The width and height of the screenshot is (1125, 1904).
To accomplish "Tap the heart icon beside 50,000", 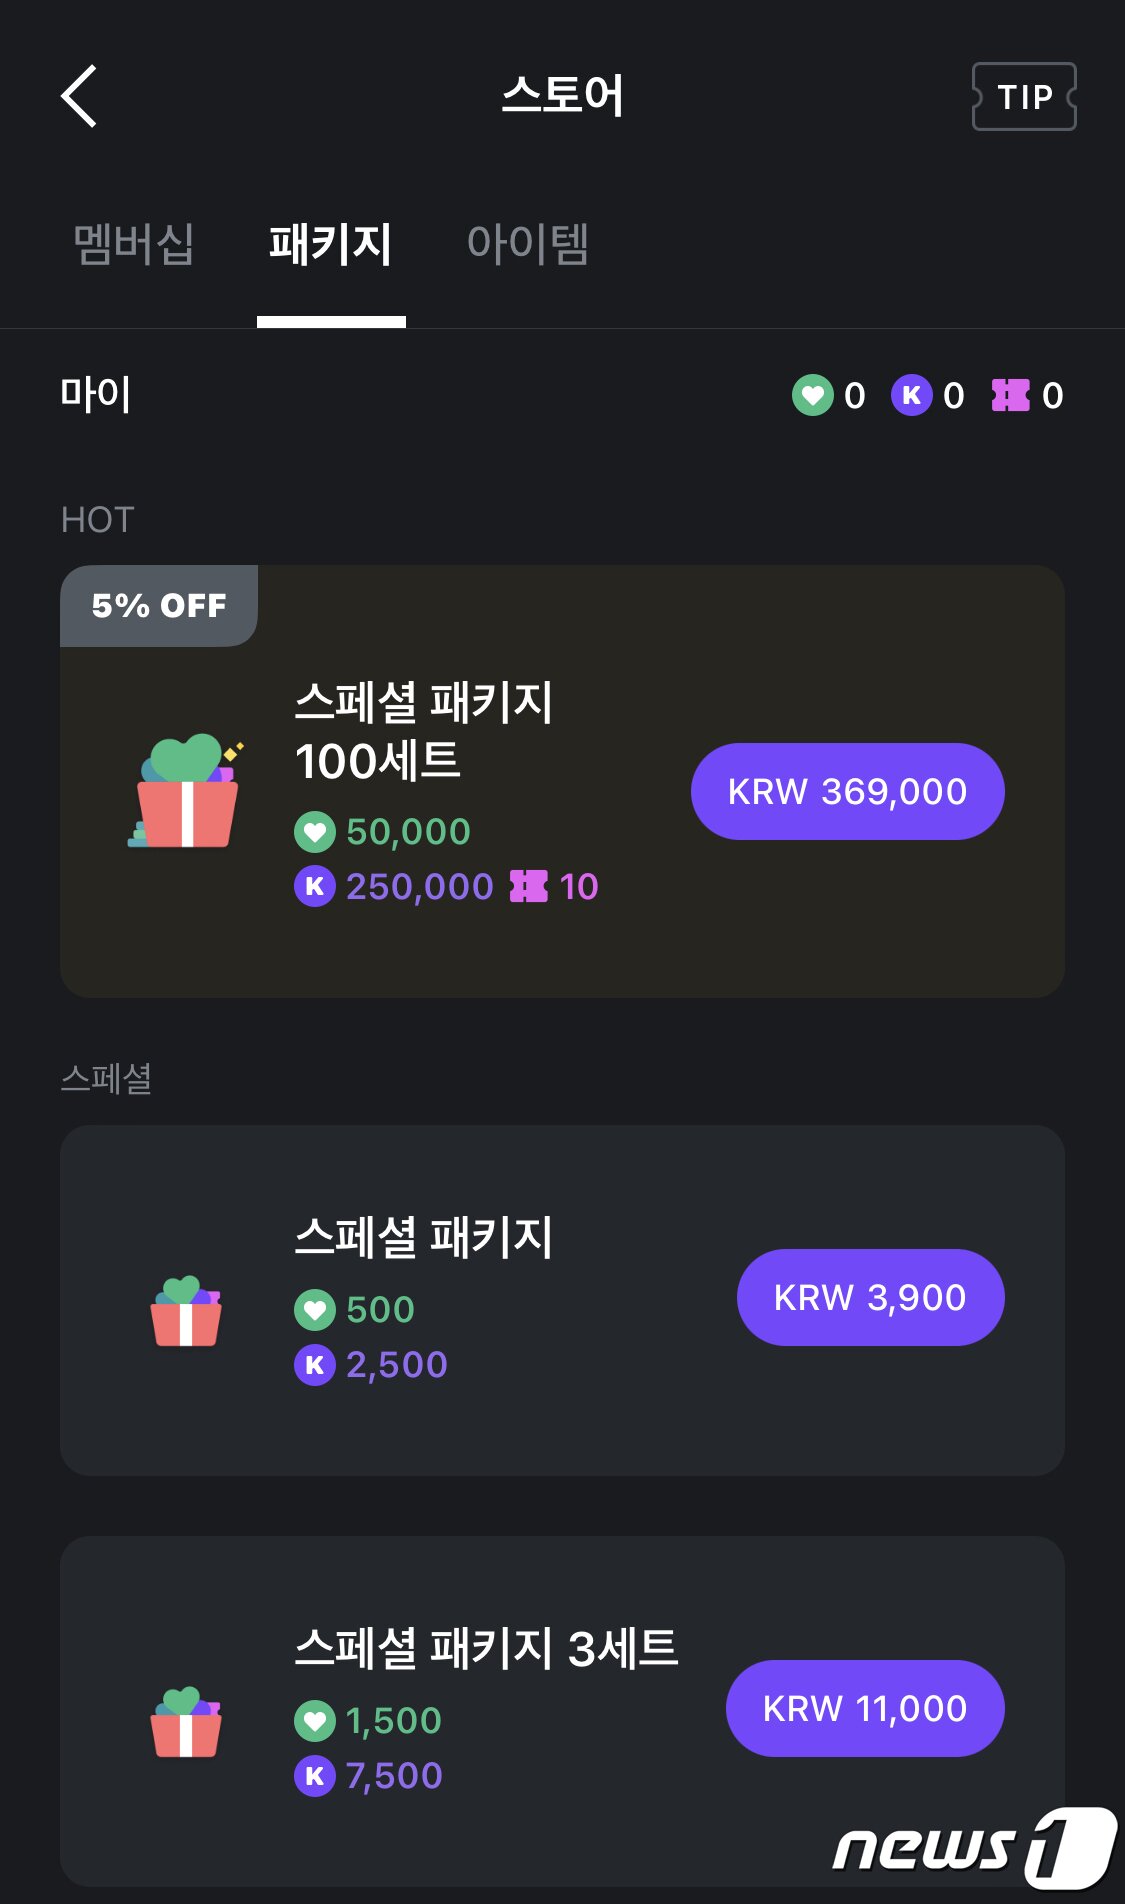I will 315,831.
